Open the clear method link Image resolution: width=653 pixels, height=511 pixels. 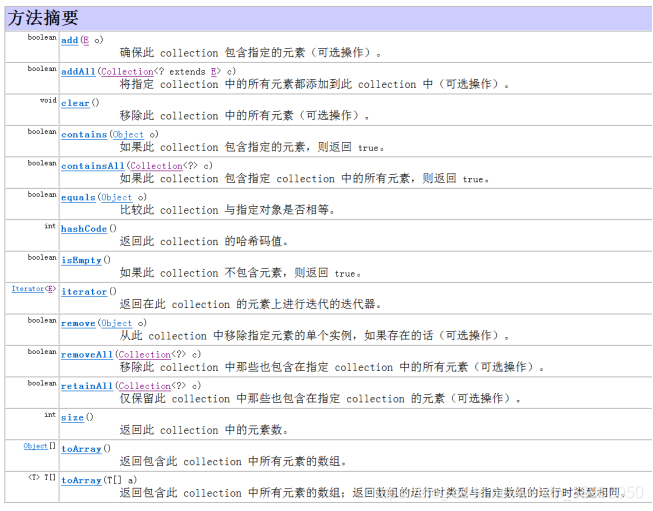(x=75, y=103)
